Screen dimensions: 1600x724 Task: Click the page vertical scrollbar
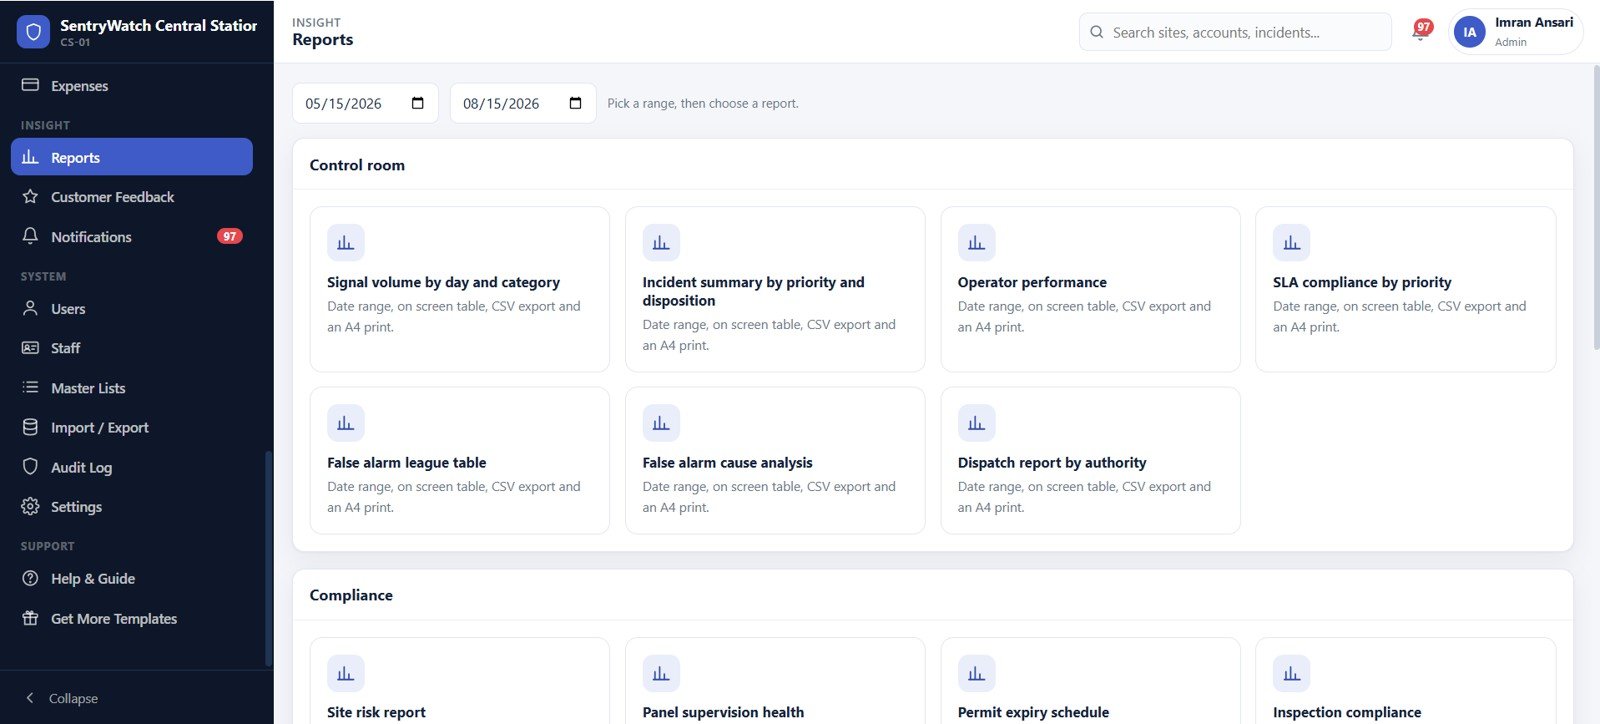click(x=1596, y=208)
